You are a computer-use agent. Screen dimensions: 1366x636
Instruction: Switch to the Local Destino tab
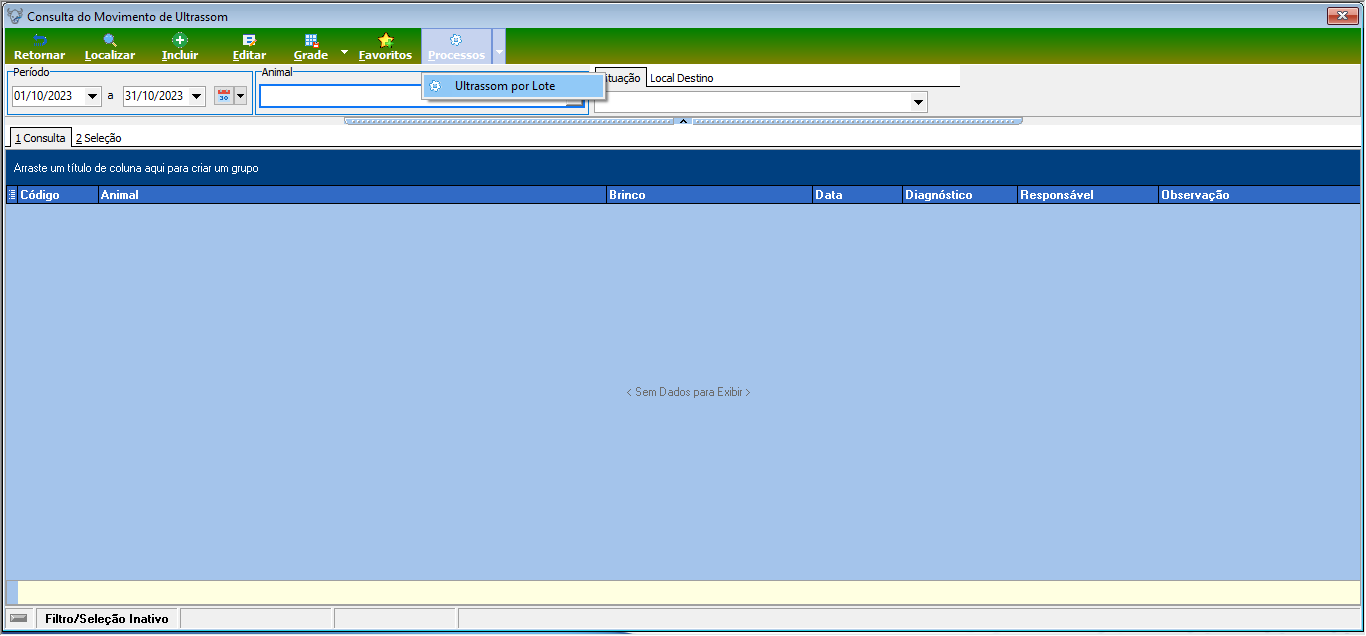pos(681,78)
